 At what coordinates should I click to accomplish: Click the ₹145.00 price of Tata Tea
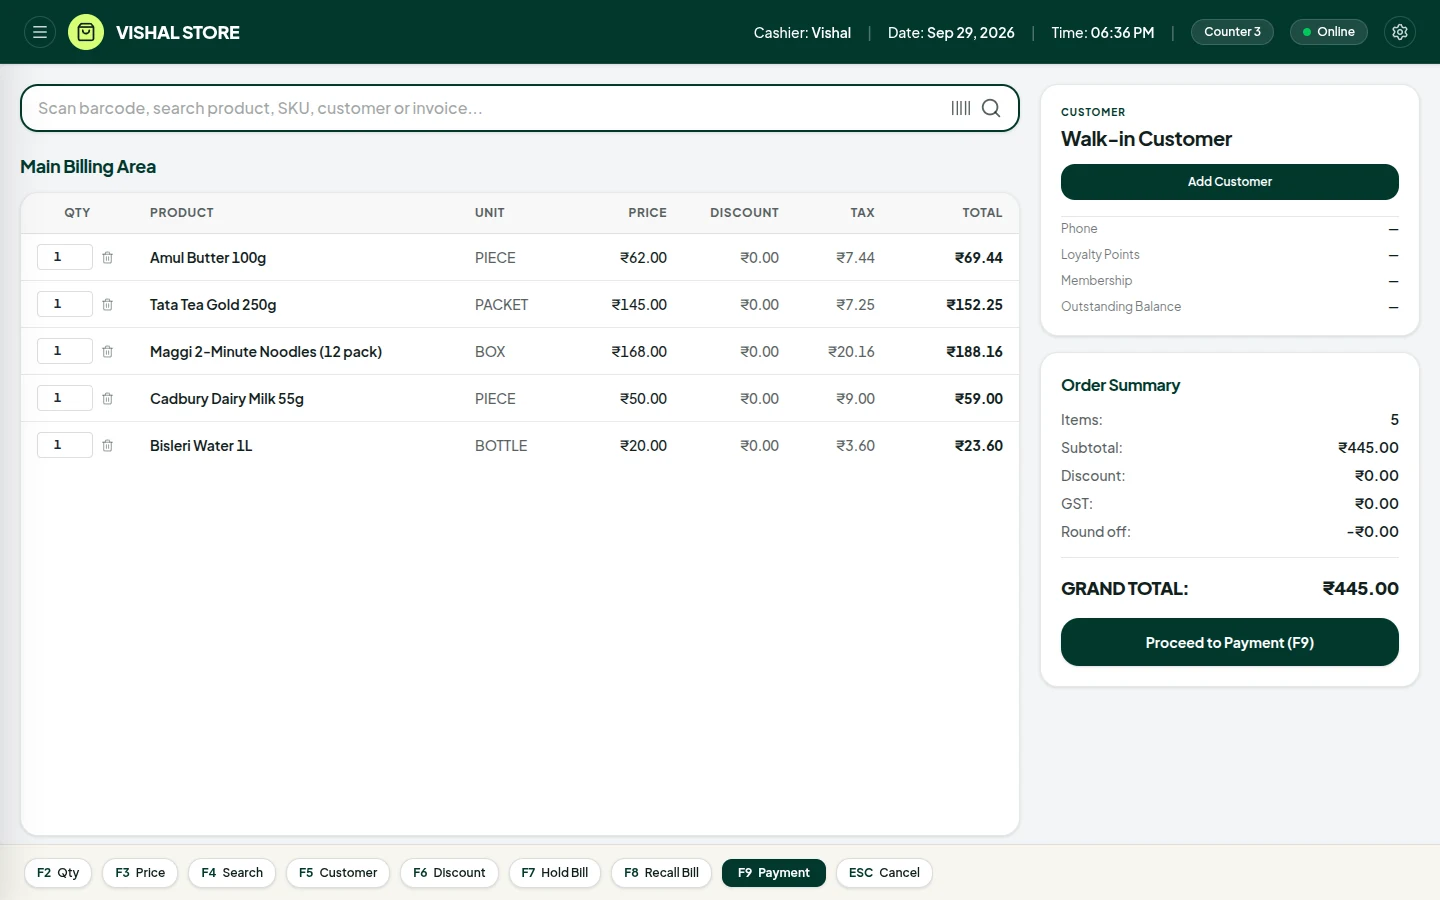[x=639, y=305]
